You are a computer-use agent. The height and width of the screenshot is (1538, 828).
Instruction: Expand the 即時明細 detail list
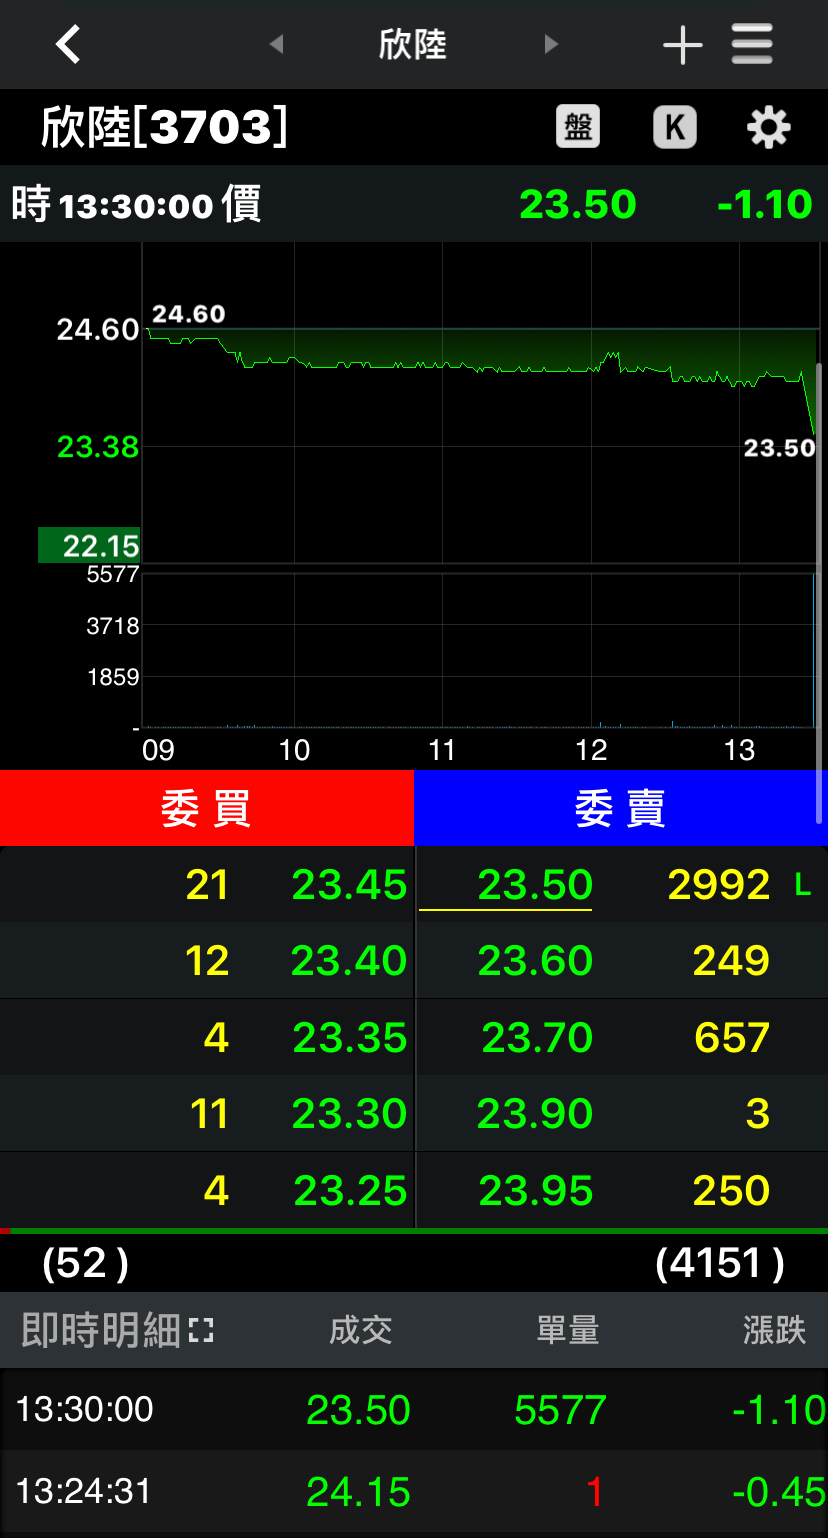pos(201,1330)
